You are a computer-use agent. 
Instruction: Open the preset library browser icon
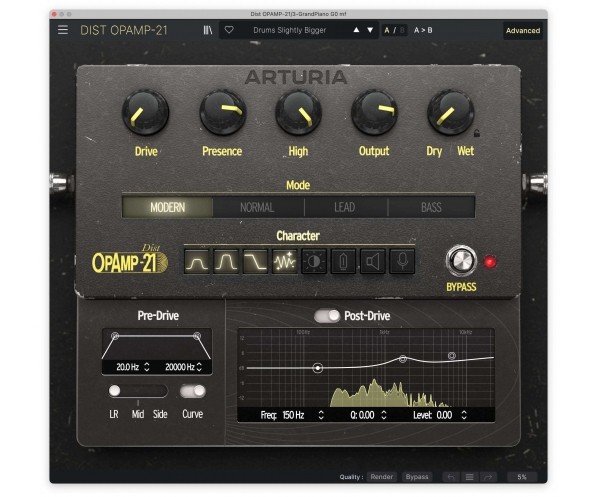click(208, 30)
